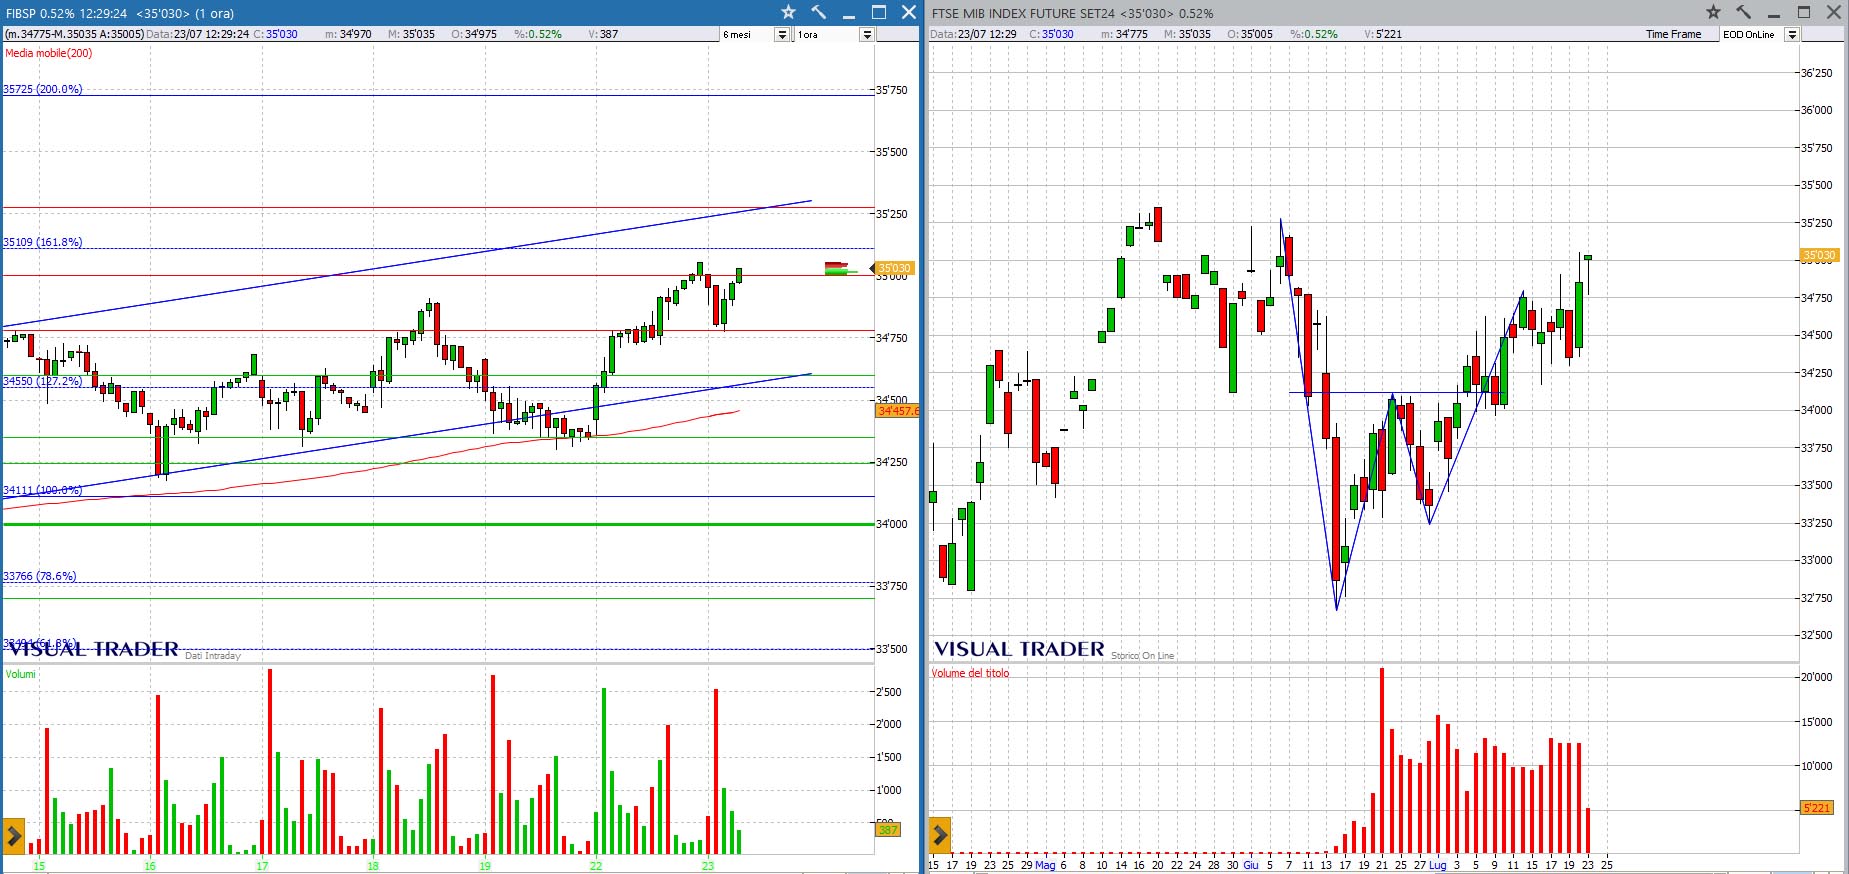This screenshot has width=1849, height=874.
Task: Click minimum 'm: 34'775' in FTSE MIB data bar
Action: coord(1124,34)
